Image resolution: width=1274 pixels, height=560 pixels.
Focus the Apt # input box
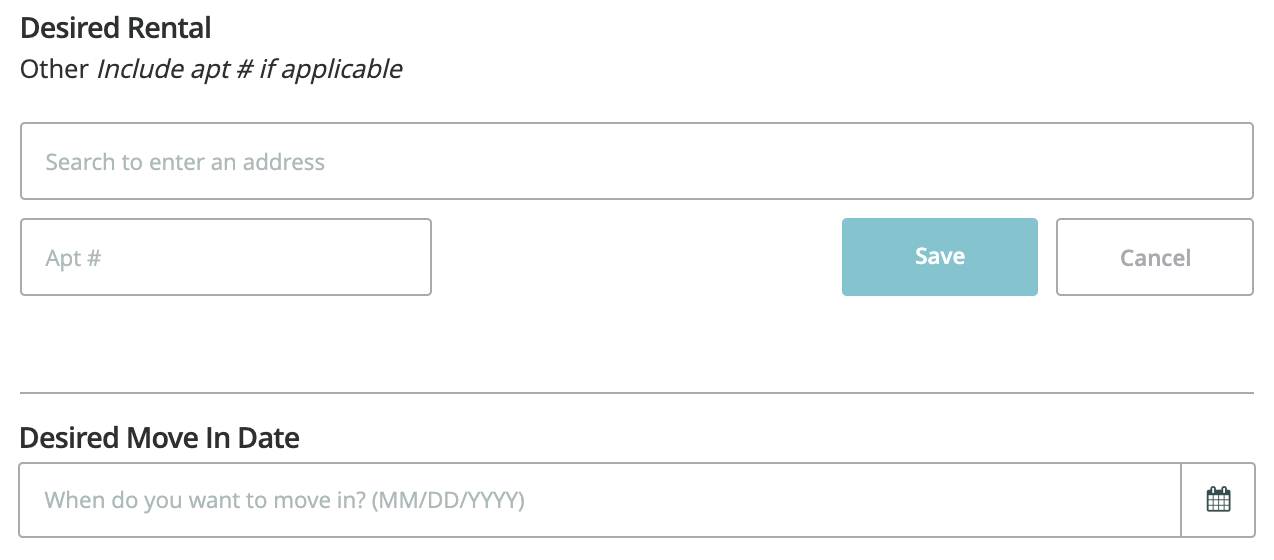click(226, 258)
